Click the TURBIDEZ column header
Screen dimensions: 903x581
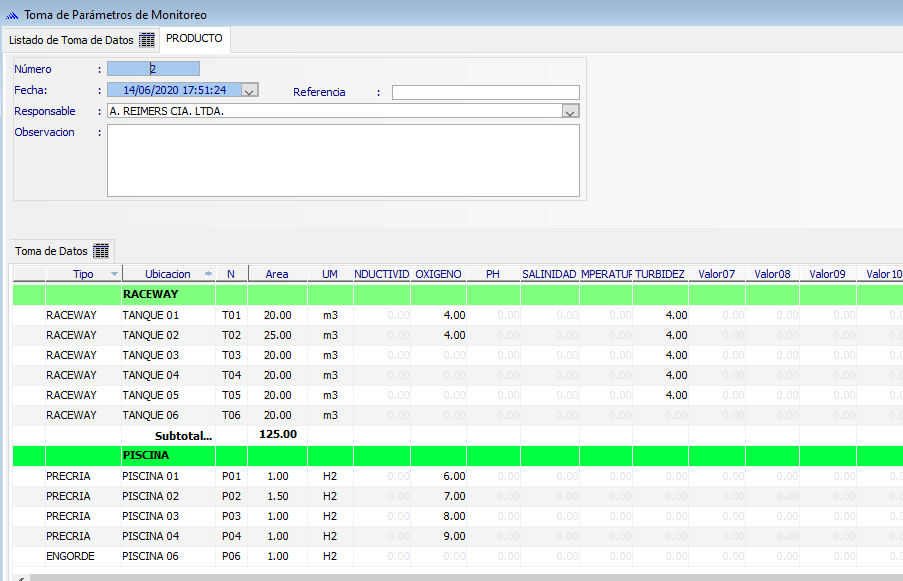660,274
